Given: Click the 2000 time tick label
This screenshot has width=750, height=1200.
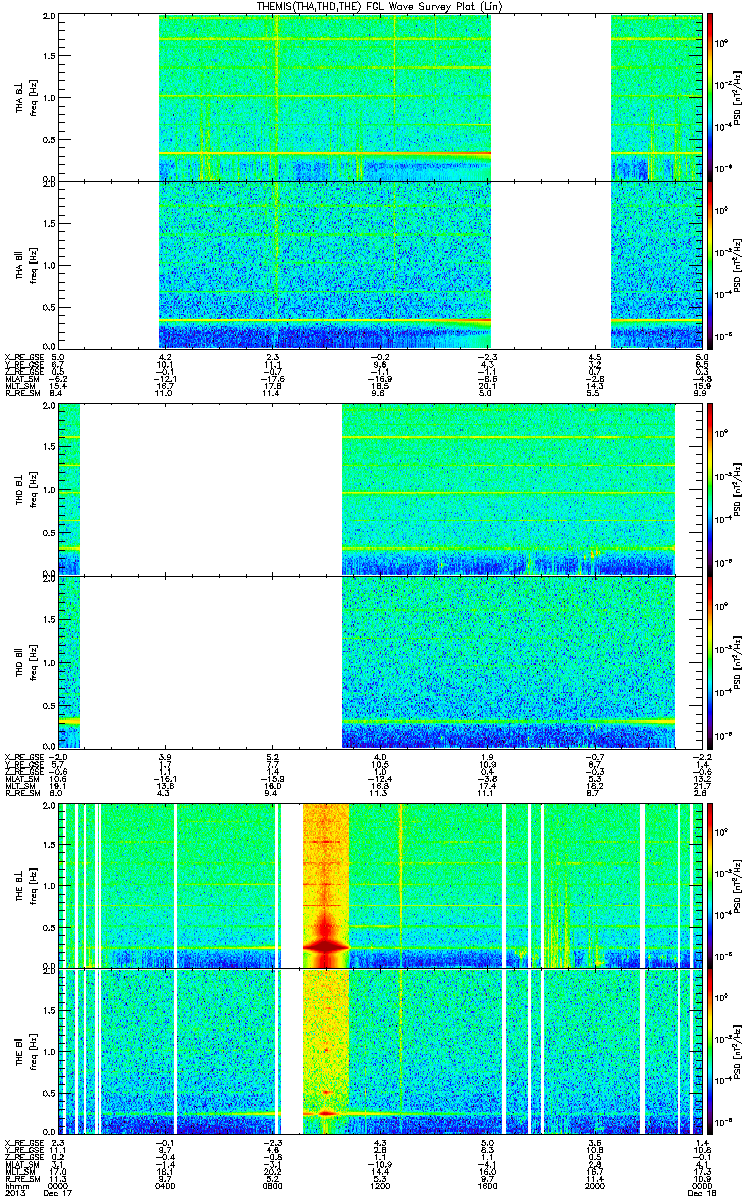Looking at the screenshot, I should tap(595, 1185).
